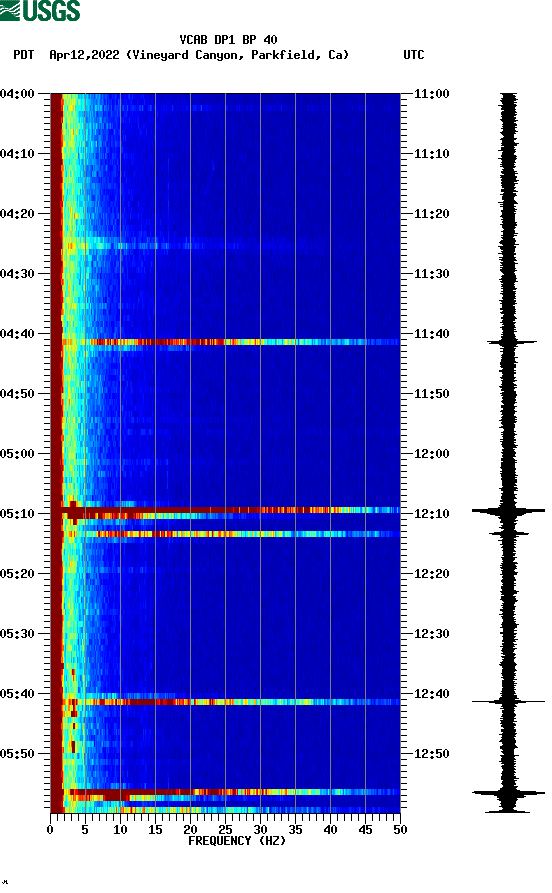This screenshot has width=552, height=893.
Task: Select the title text 'VCAB DP1 BP 40'
Action: [228, 40]
